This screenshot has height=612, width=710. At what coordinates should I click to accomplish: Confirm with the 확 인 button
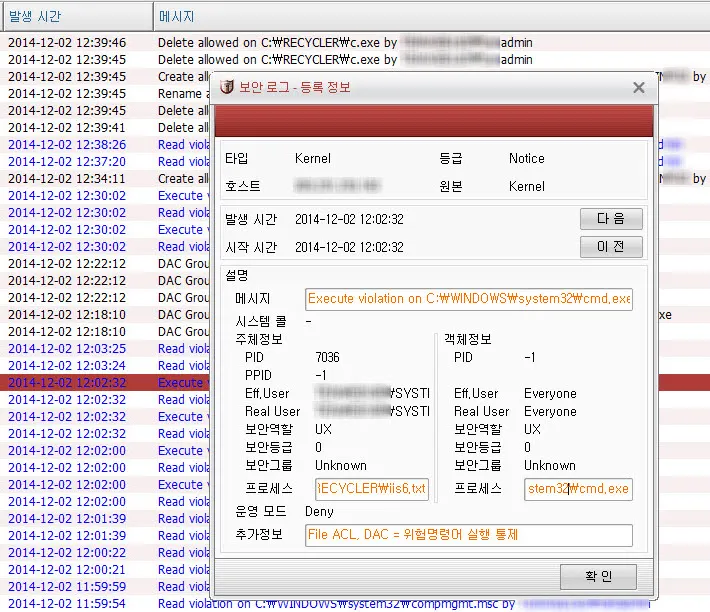(598, 576)
